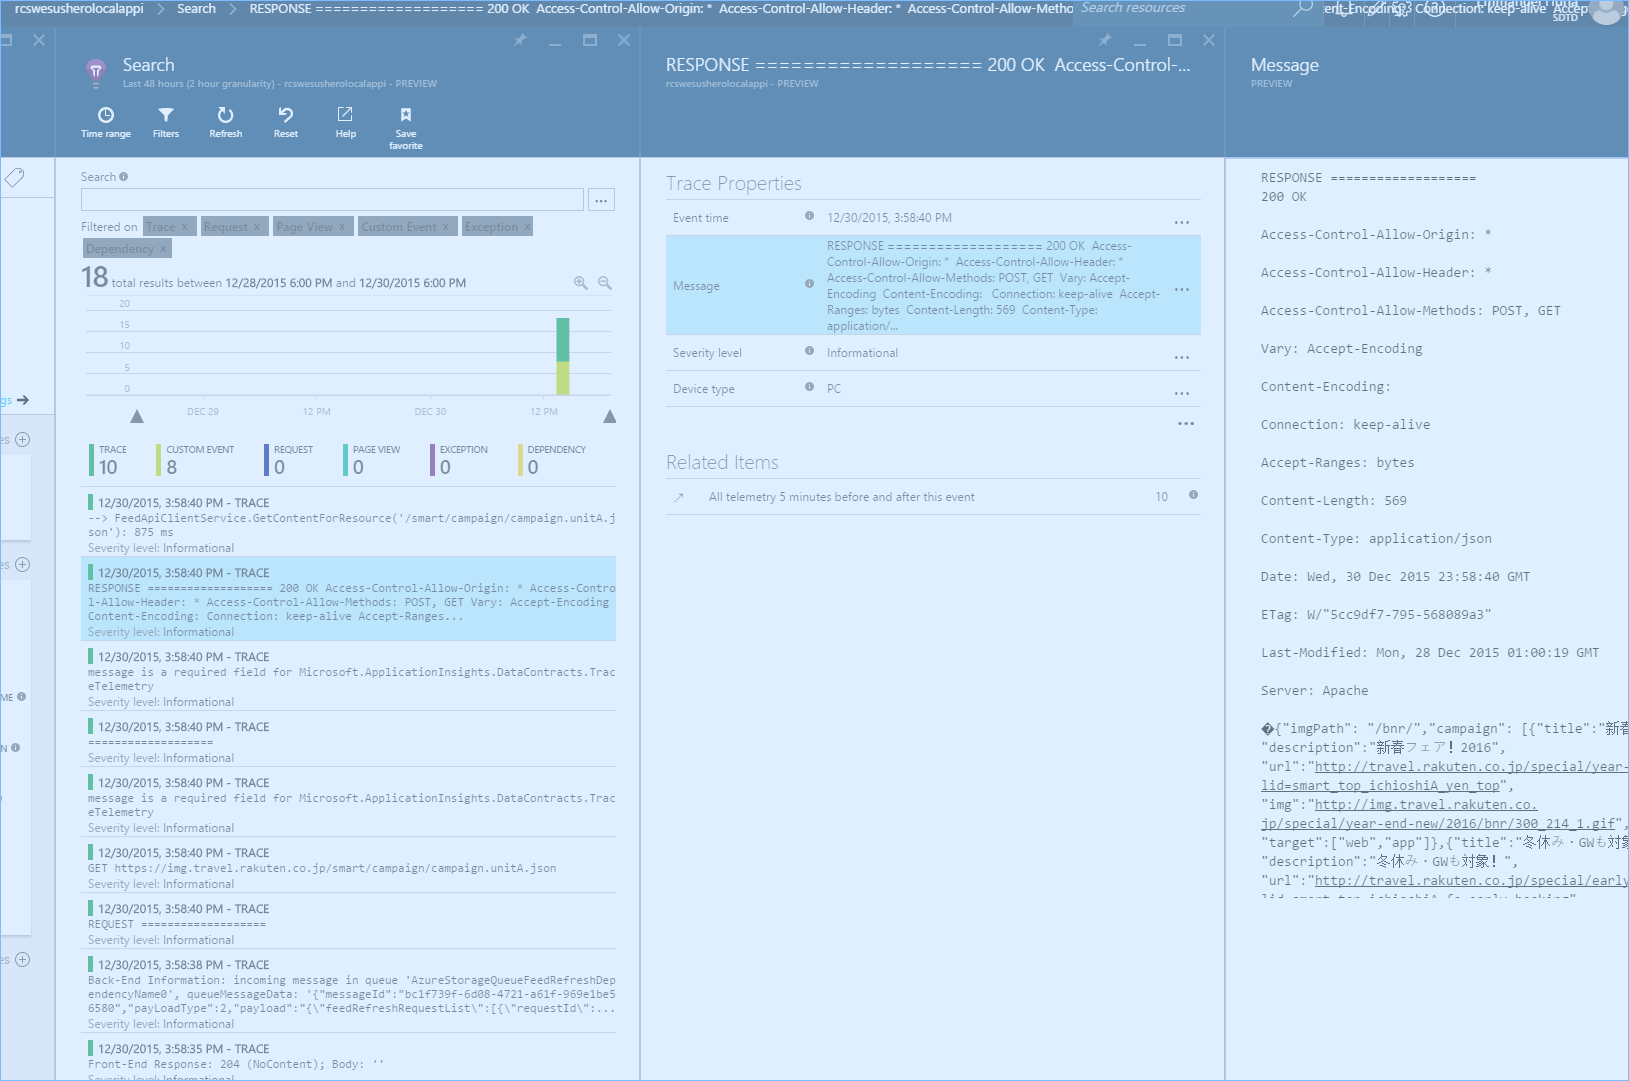Open the search options ellipsis button
This screenshot has width=1629, height=1081.
(x=601, y=200)
